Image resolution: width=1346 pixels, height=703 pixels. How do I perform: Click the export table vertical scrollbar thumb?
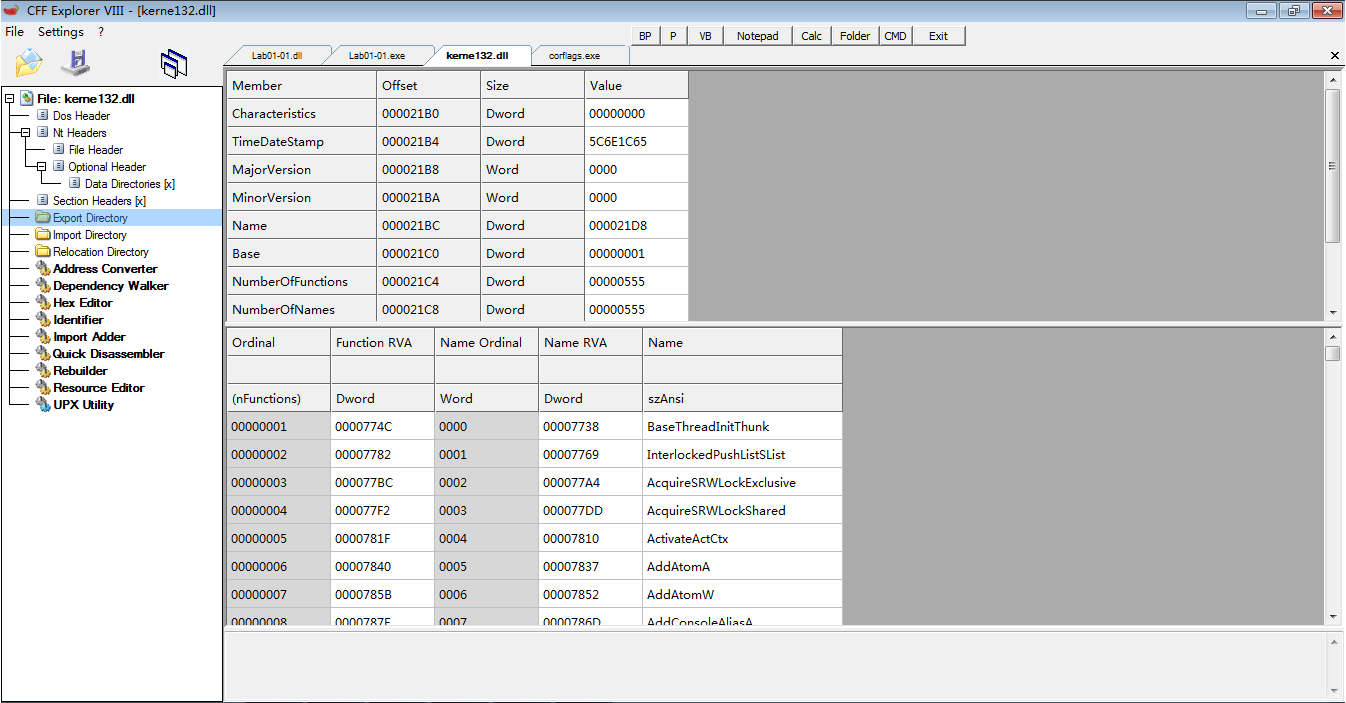point(1333,354)
